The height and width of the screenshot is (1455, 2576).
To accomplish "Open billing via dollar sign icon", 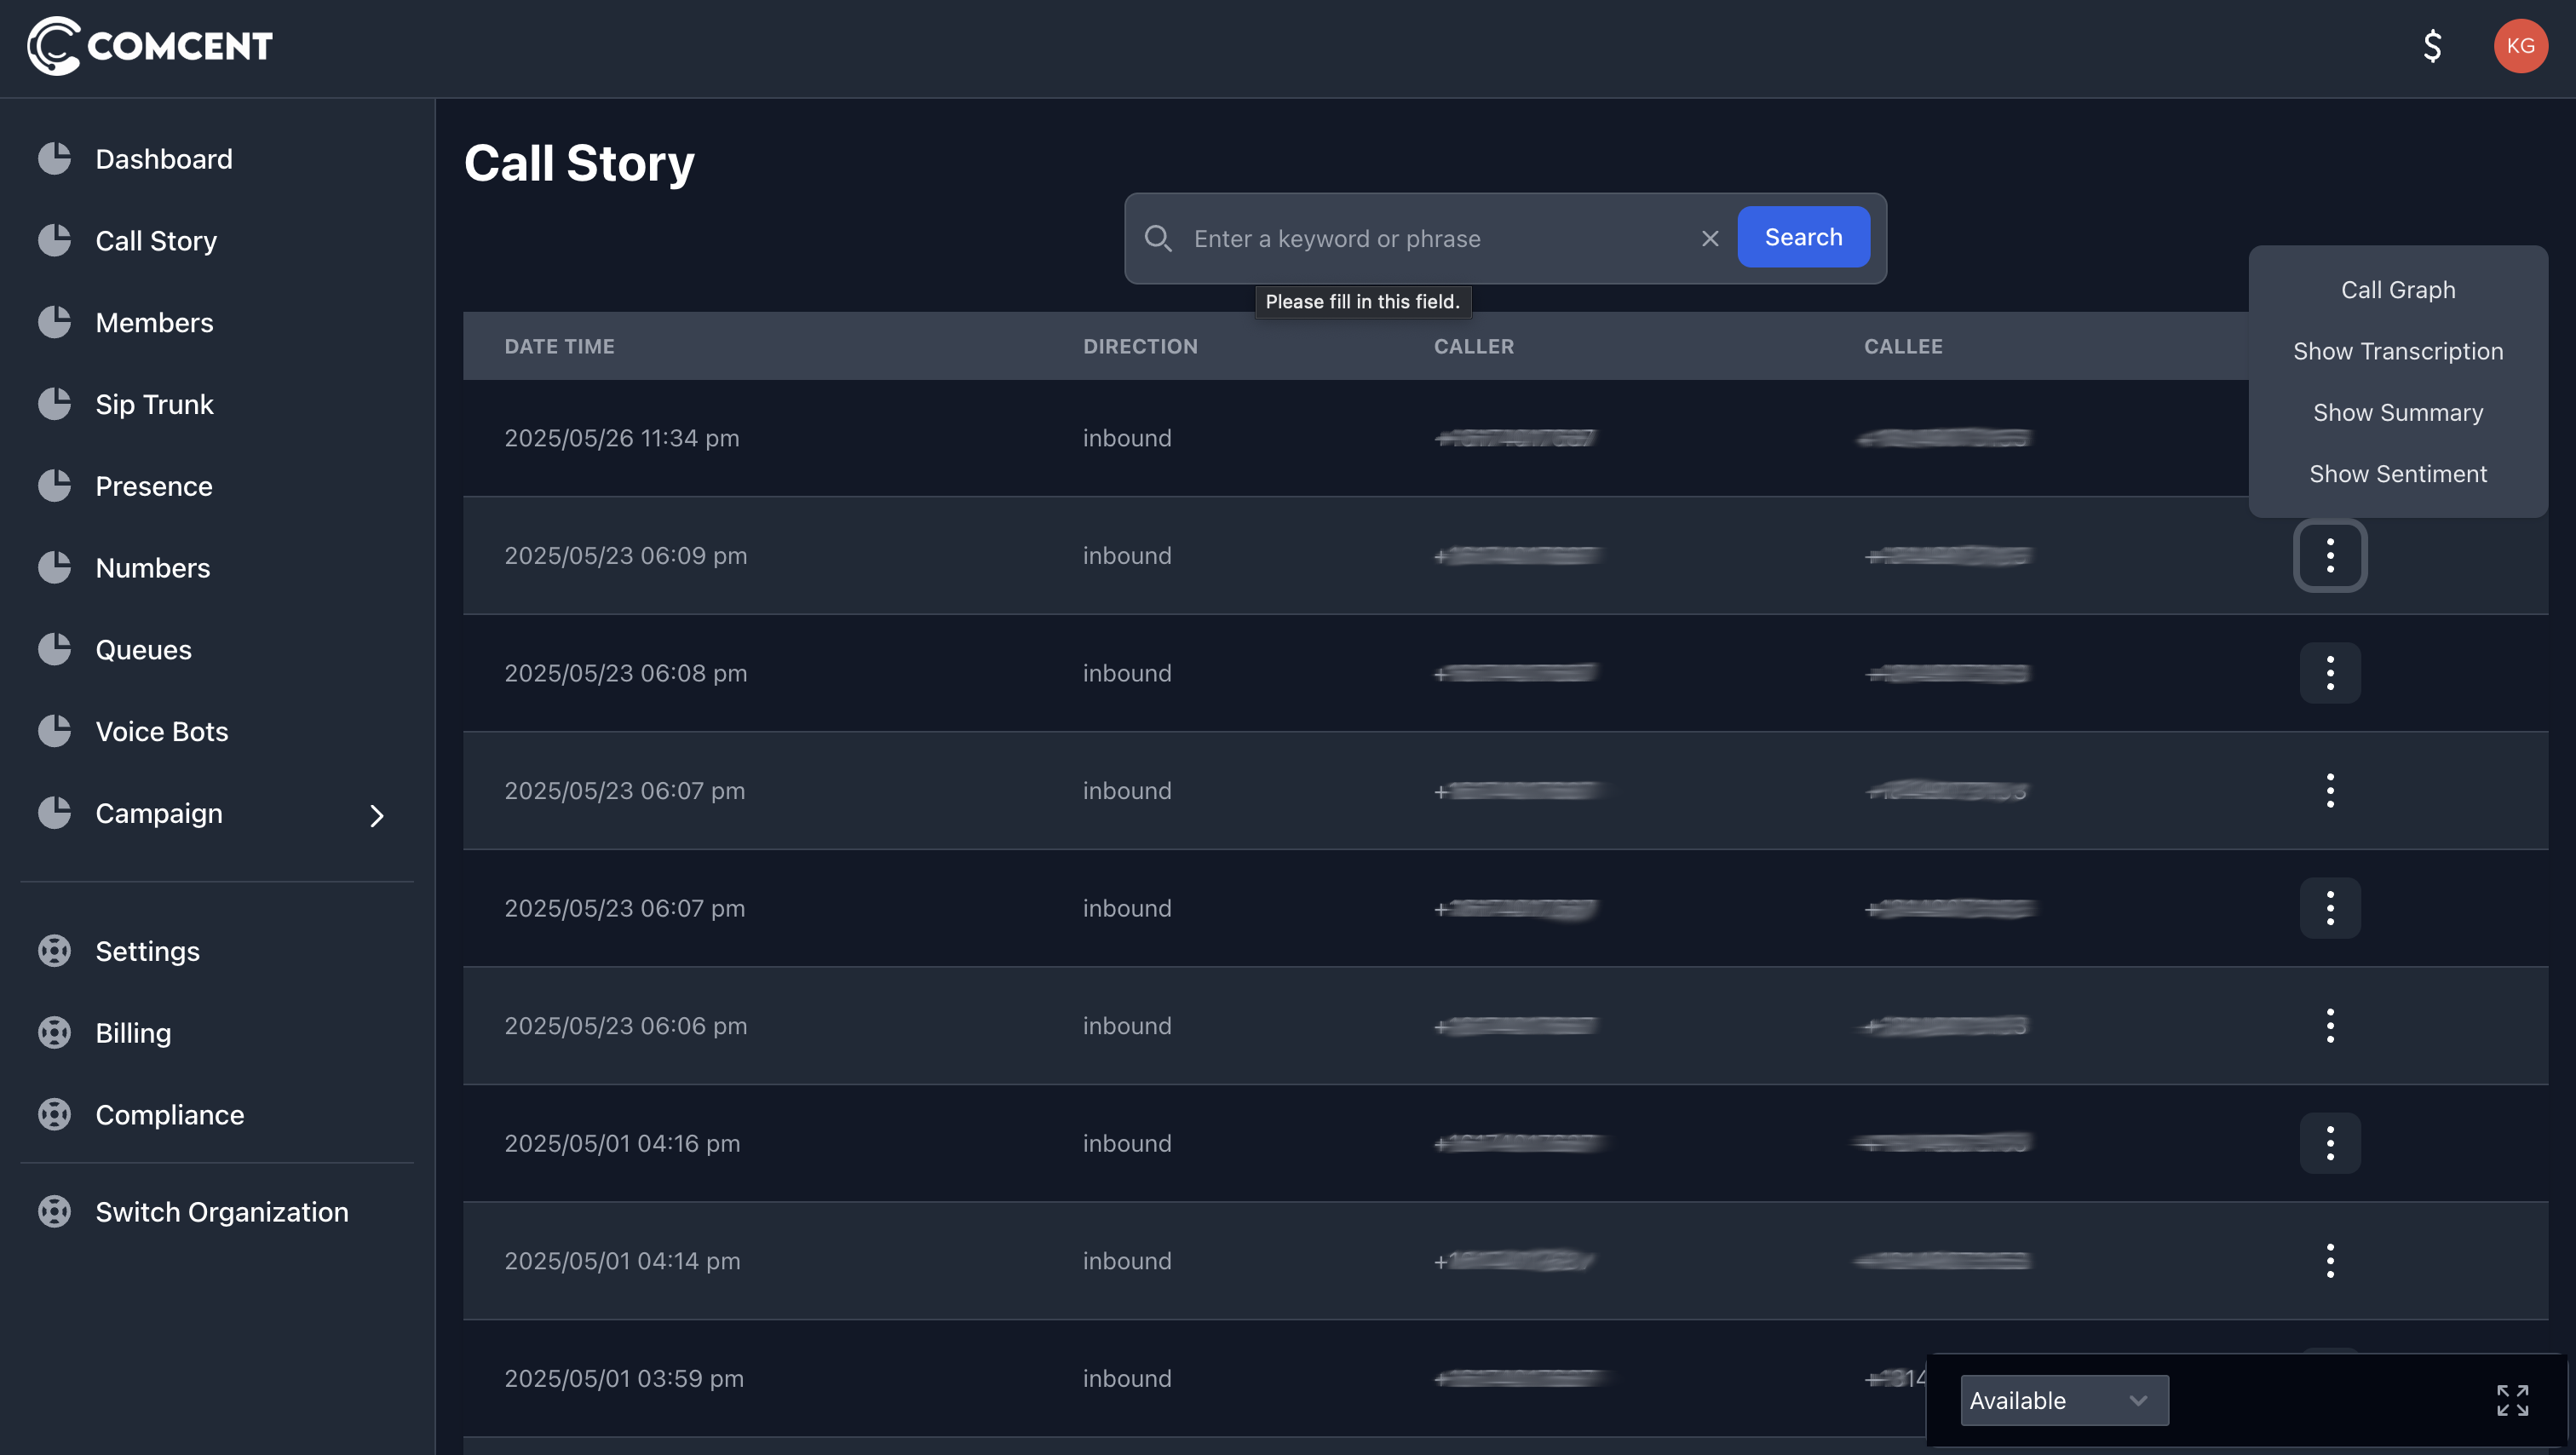I will click(2432, 46).
